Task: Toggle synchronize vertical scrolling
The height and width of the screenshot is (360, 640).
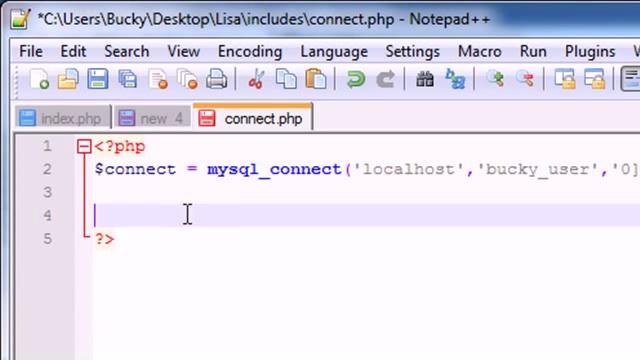Action: (x=565, y=79)
